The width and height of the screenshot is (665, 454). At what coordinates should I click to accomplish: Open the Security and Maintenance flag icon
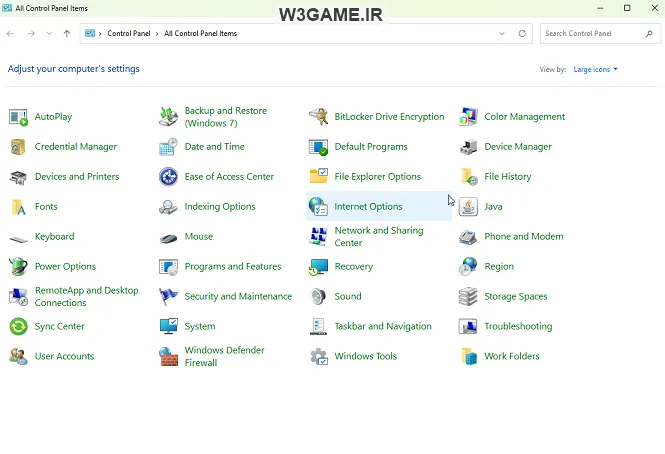168,297
